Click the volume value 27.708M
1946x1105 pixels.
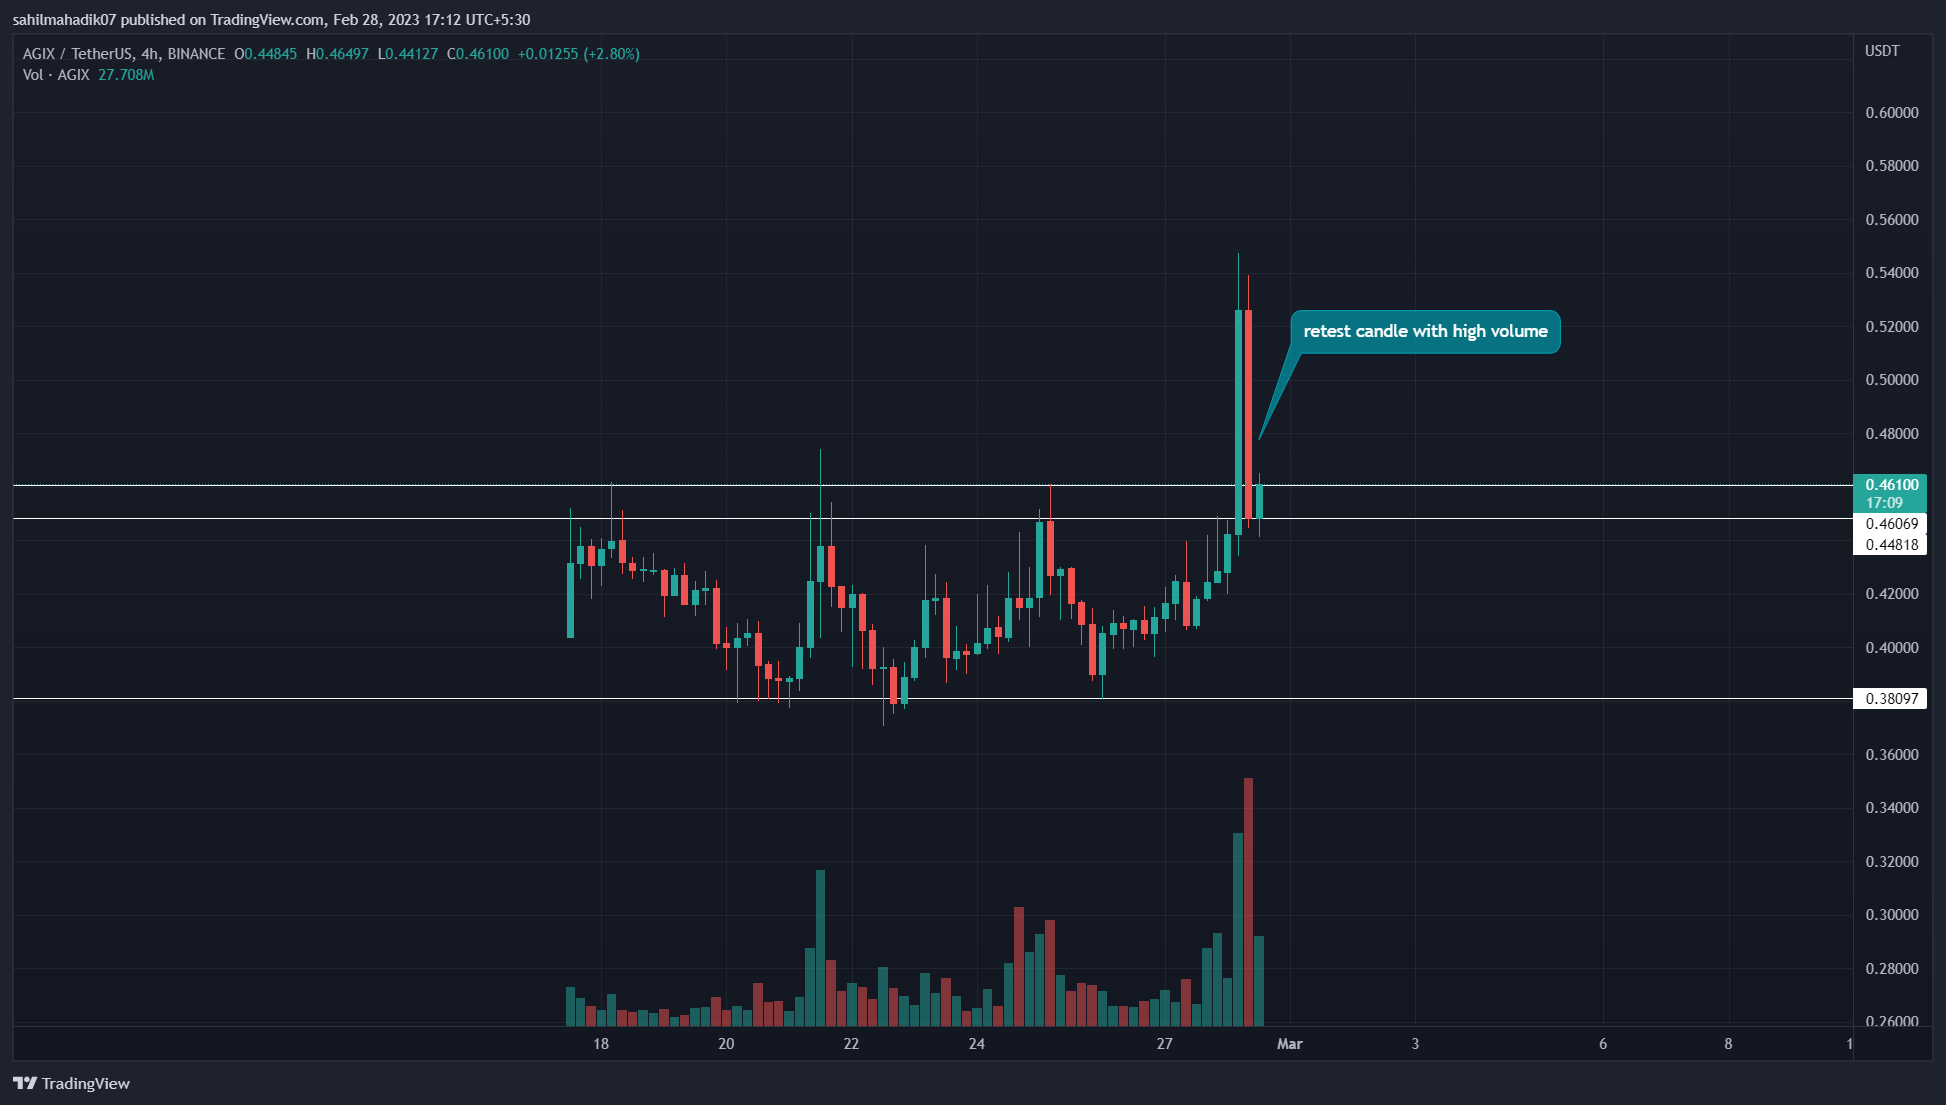point(126,75)
